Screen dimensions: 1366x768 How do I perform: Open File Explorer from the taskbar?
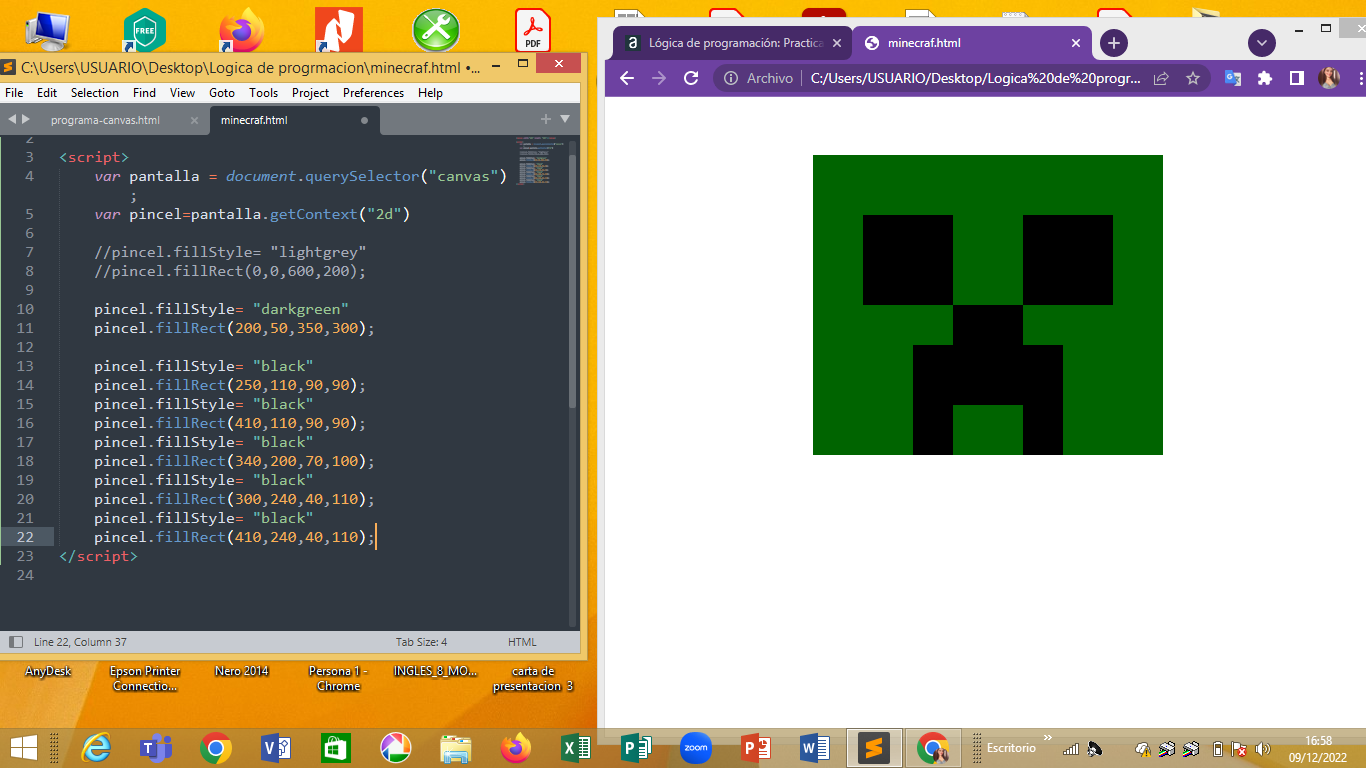click(x=456, y=747)
